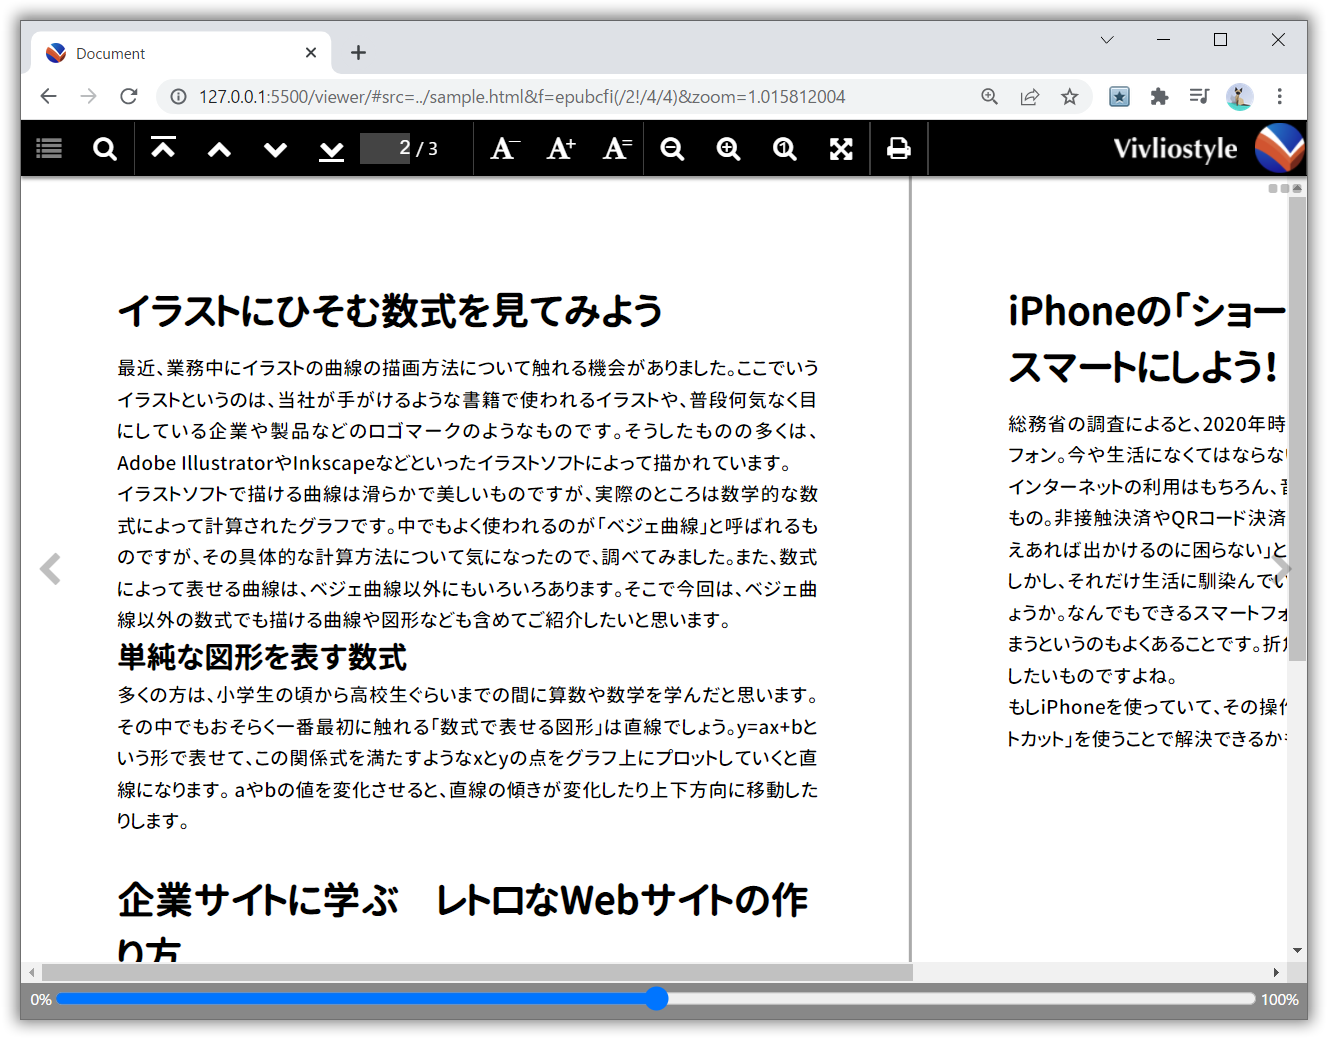Jump to the last page
Screen dimensions: 1328x1040
coord(331,148)
